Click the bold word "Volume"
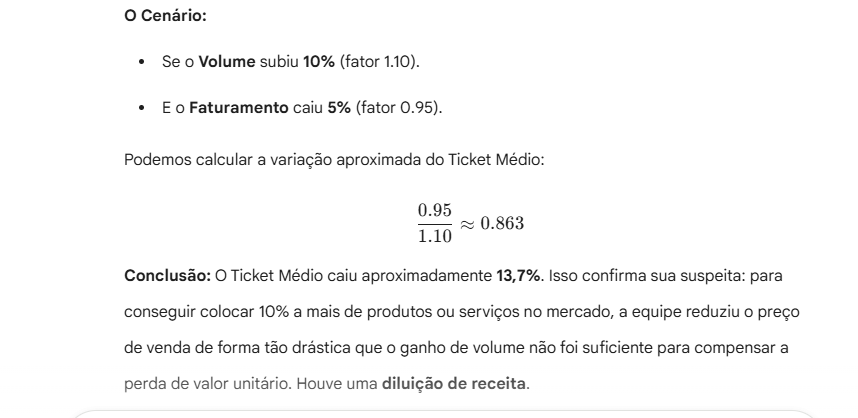This screenshot has height=418, width=858. pyautogui.click(x=227, y=62)
